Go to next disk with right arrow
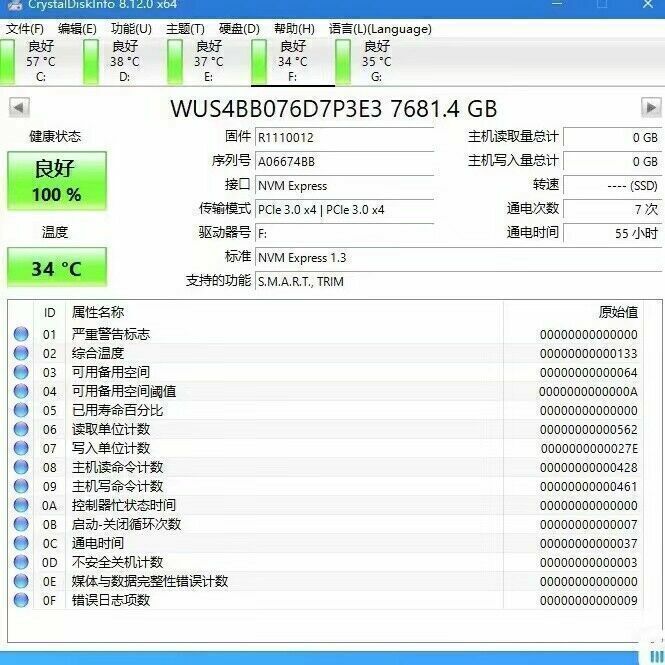This screenshot has height=665, width=665. pyautogui.click(x=651, y=108)
